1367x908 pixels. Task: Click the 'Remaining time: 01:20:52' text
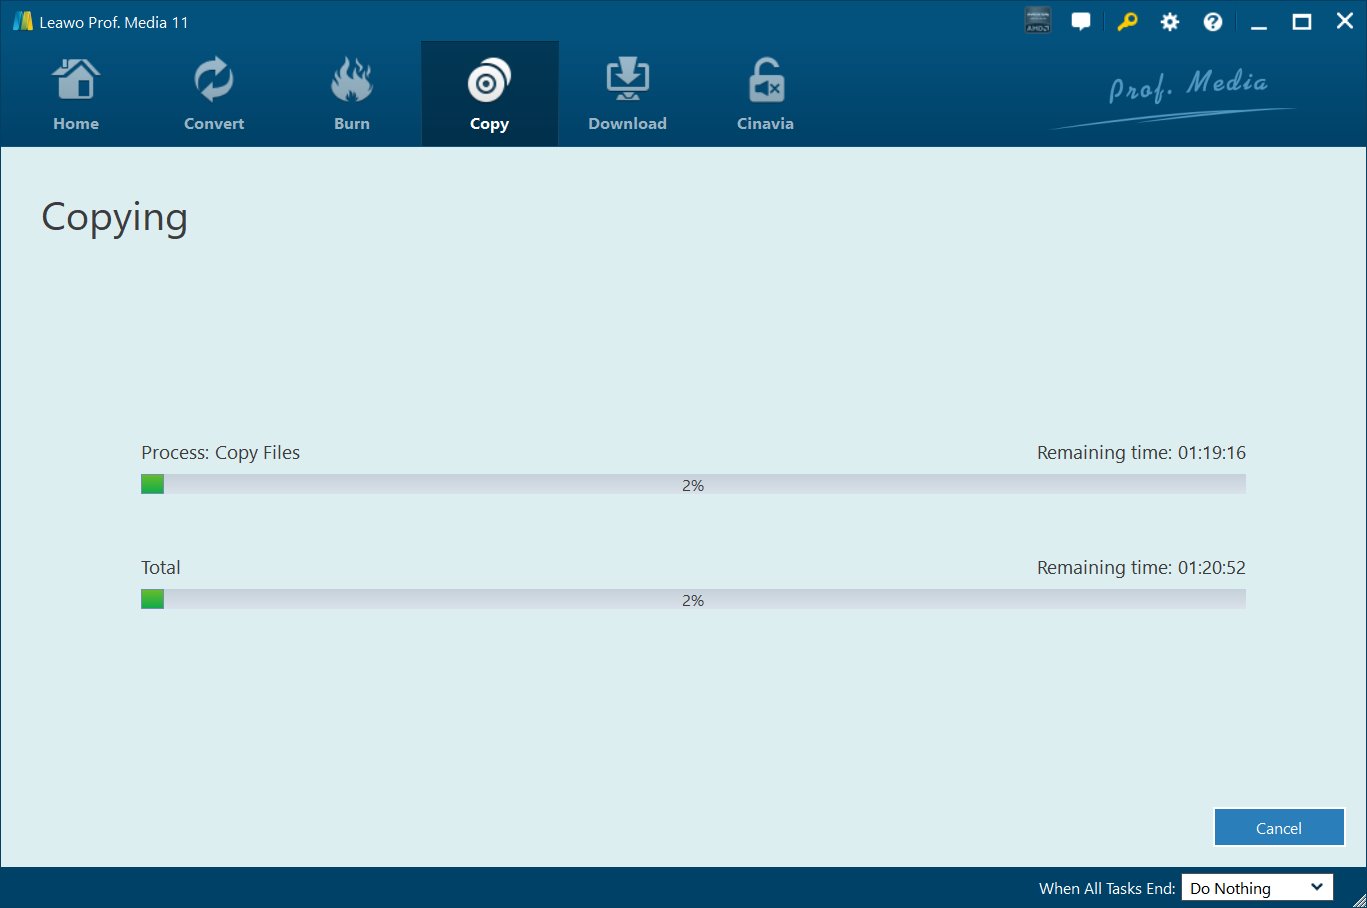coord(1141,568)
